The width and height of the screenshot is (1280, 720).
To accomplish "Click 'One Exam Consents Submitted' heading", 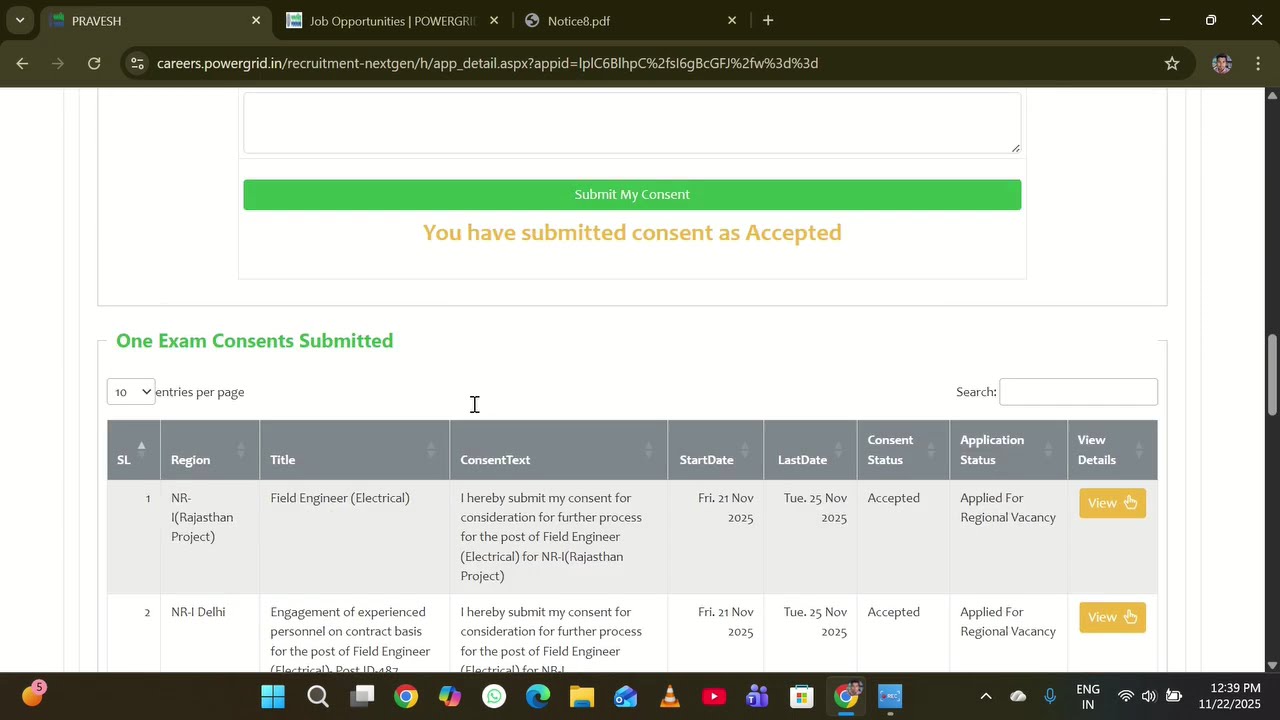I will point(255,341).
